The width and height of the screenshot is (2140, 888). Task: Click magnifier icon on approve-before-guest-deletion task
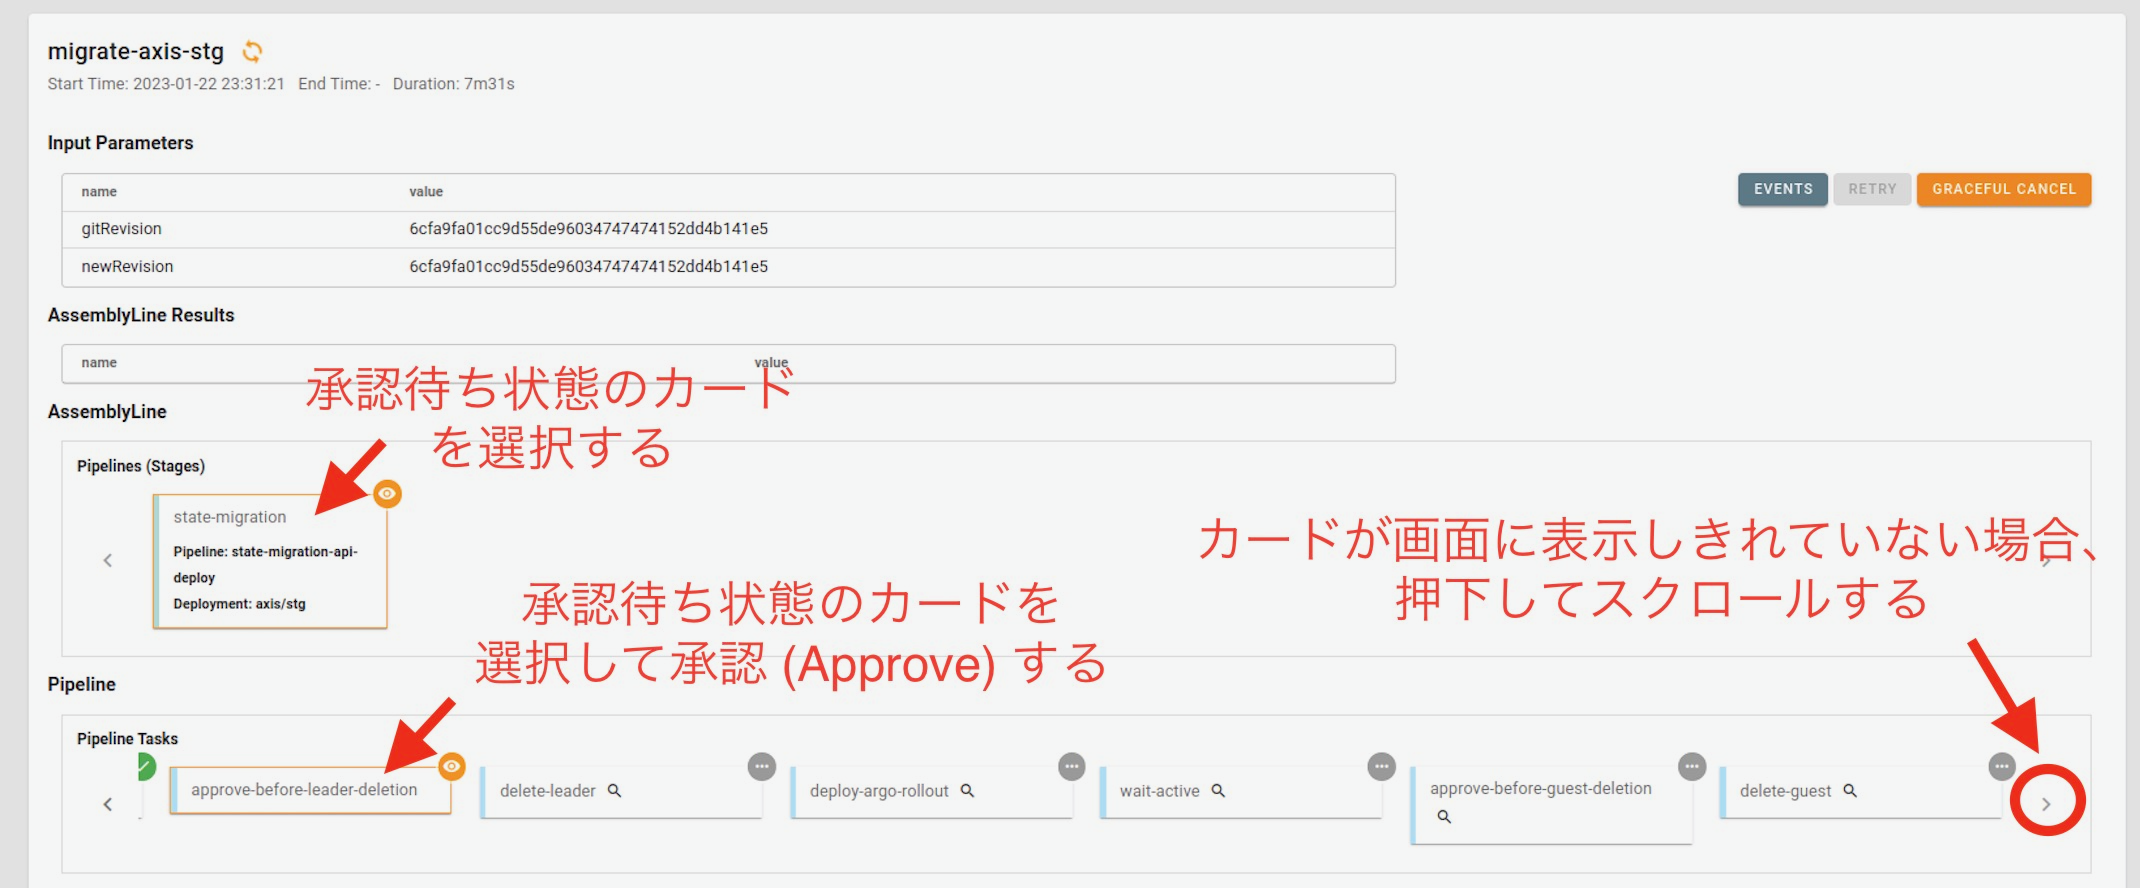click(x=1444, y=817)
